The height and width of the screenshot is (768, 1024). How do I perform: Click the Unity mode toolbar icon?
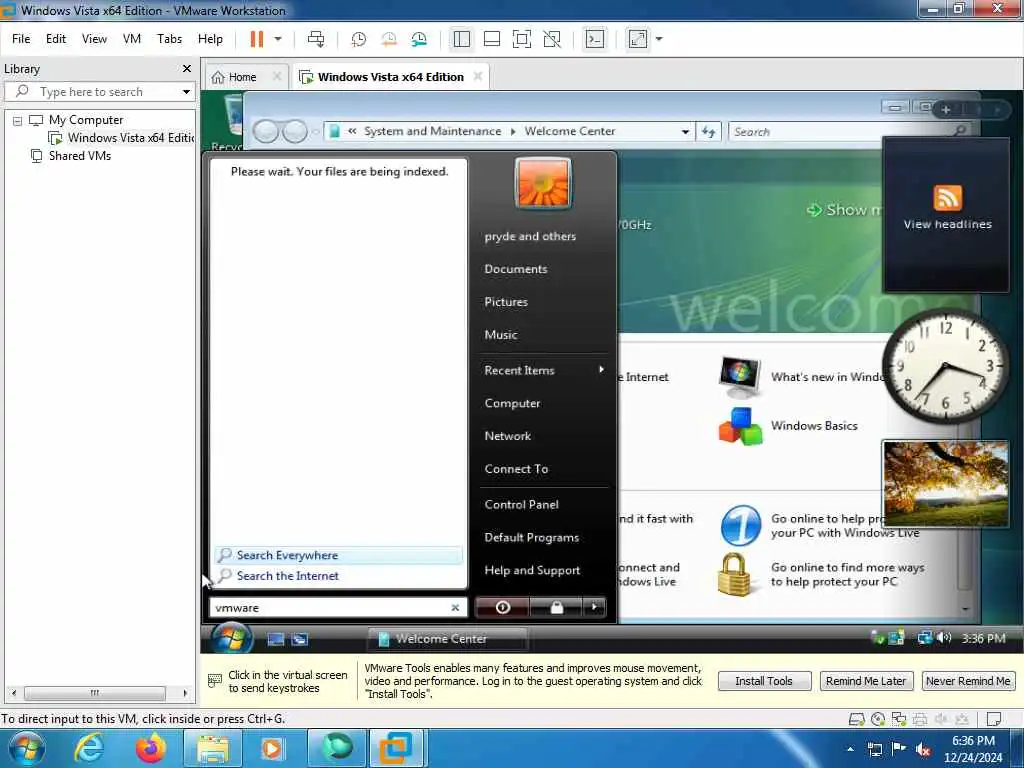pos(552,39)
